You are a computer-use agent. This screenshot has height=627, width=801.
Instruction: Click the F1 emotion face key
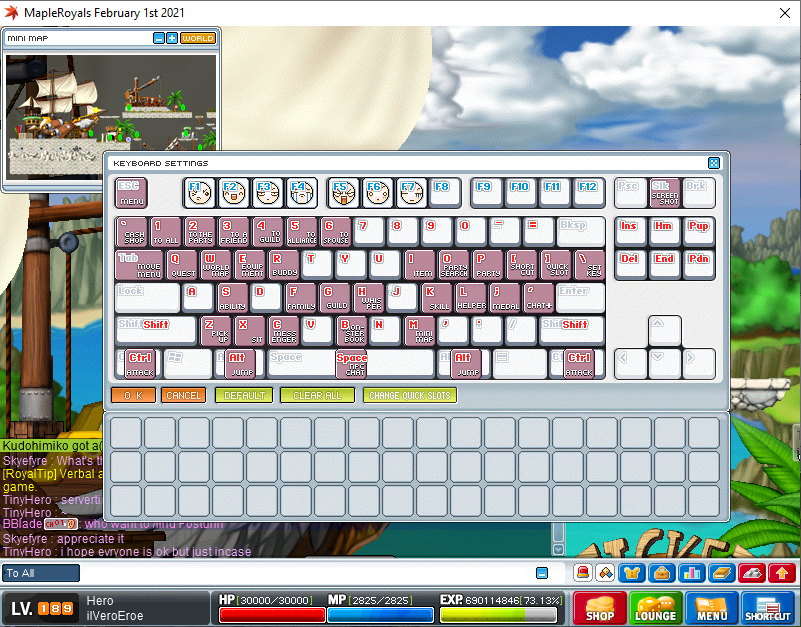pos(199,192)
